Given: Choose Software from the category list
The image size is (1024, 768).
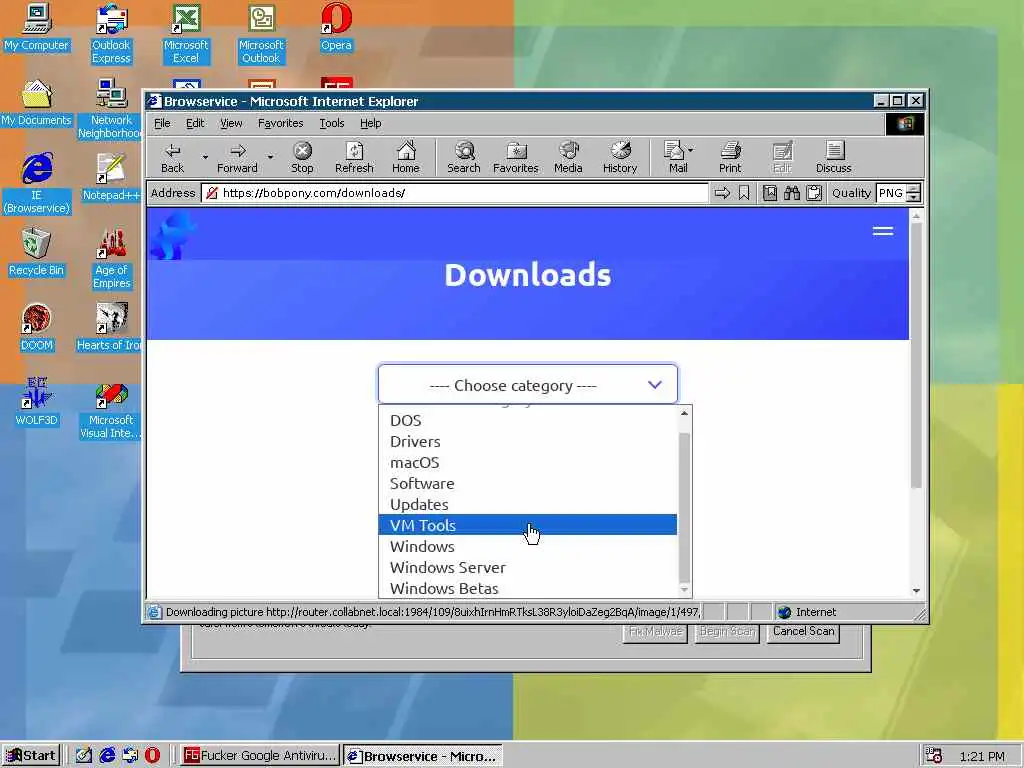Looking at the screenshot, I should [x=528, y=483].
